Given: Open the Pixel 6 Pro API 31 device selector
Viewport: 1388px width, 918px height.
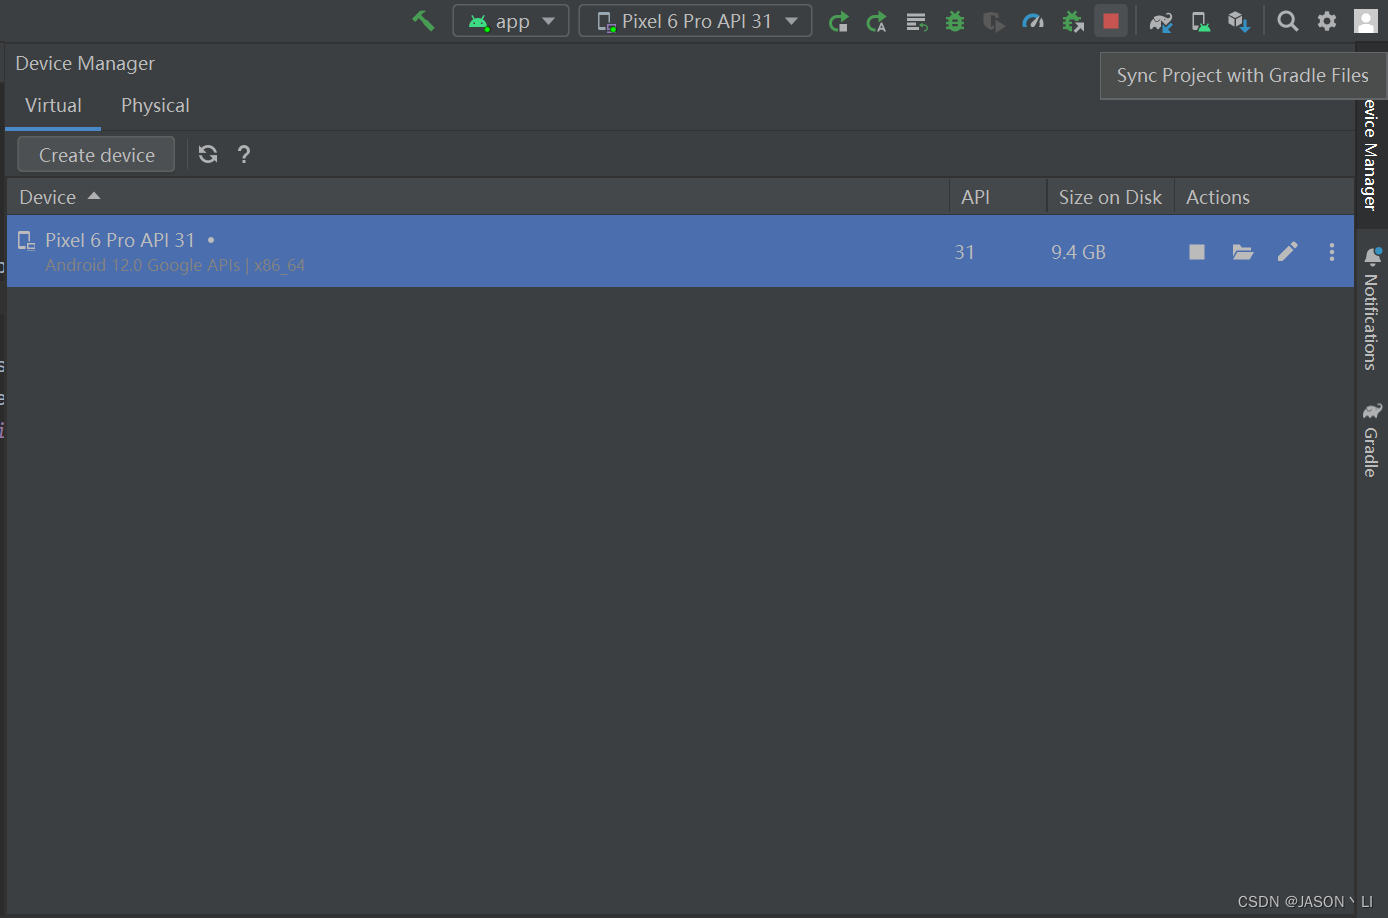Looking at the screenshot, I should point(695,21).
